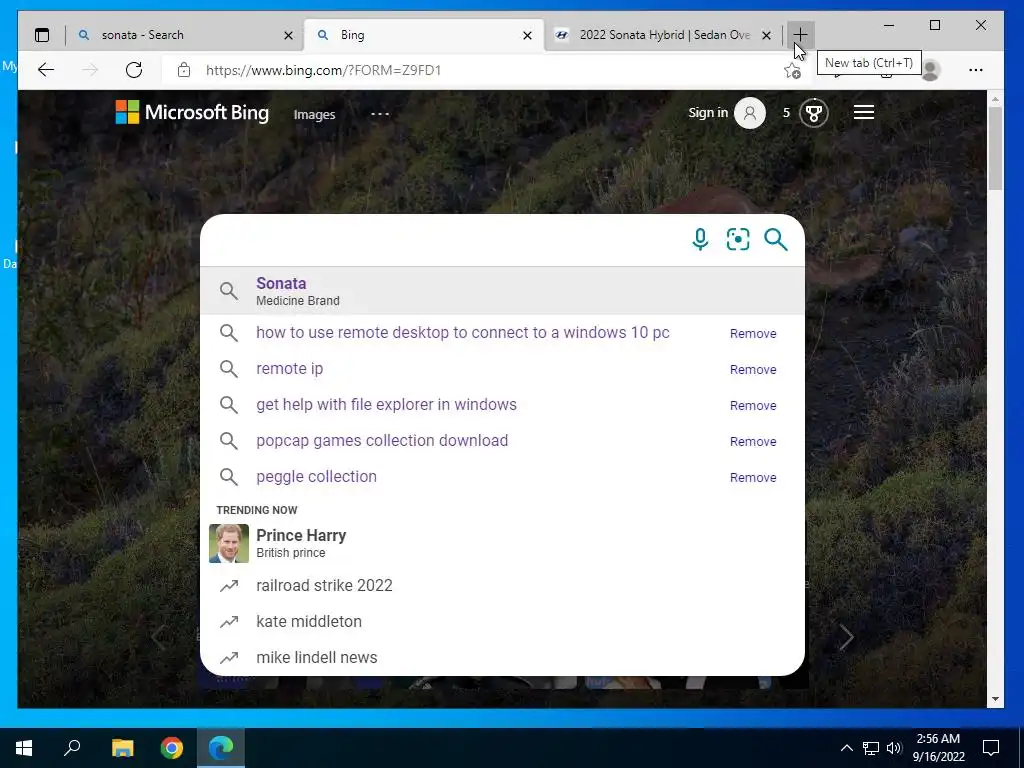1024x768 pixels.
Task: Start voice search with microphone
Action: point(700,239)
